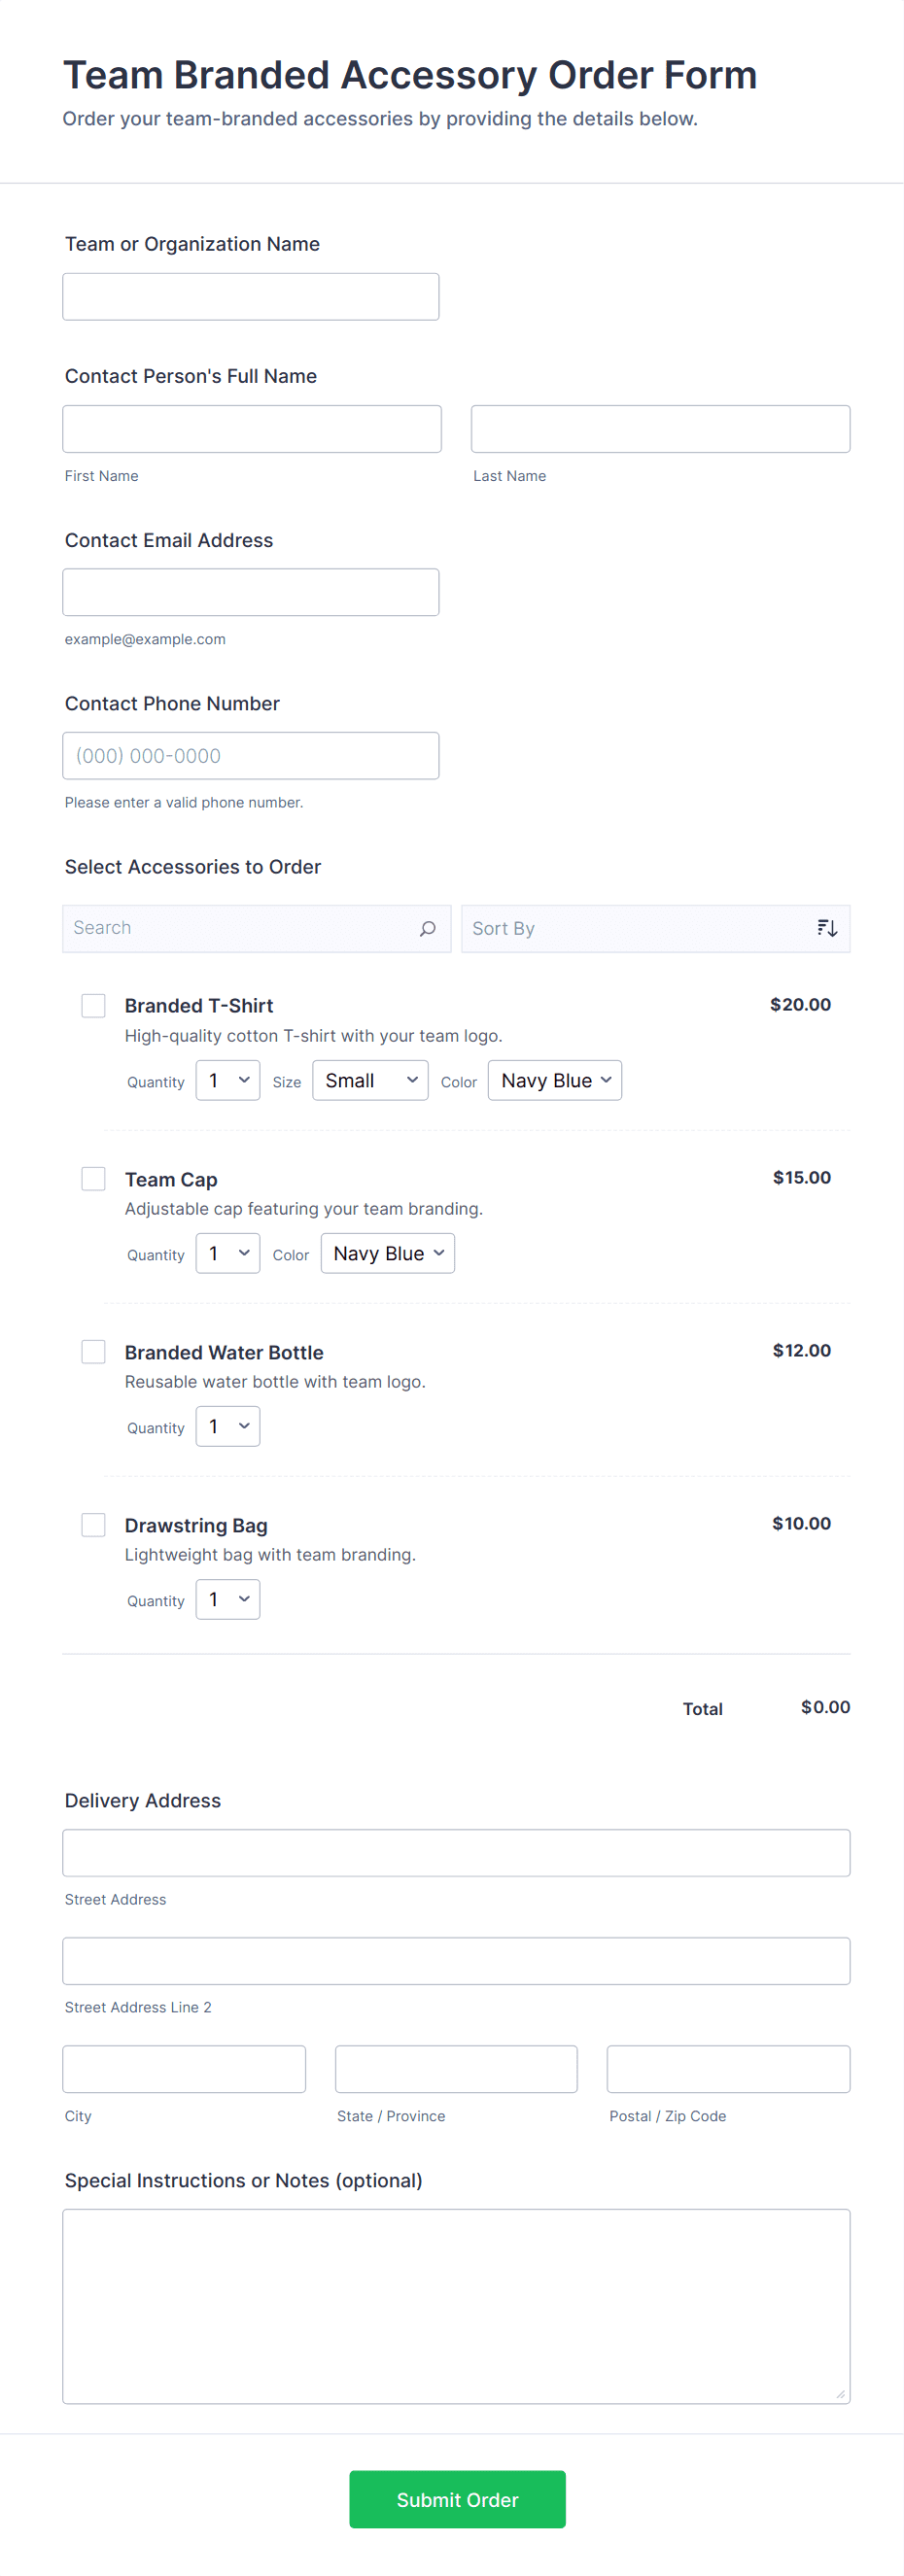Click the search magnifier icon
This screenshot has height=2576, width=904.
pyautogui.click(x=427, y=929)
